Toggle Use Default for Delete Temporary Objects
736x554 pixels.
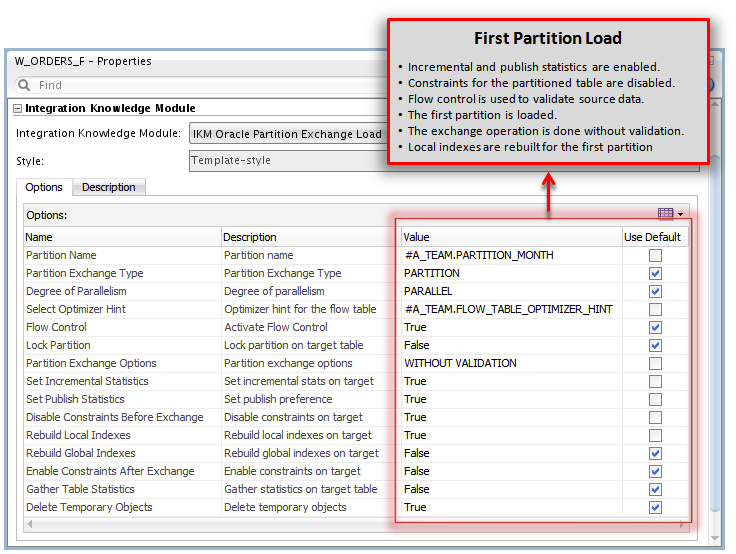pyautogui.click(x=655, y=507)
